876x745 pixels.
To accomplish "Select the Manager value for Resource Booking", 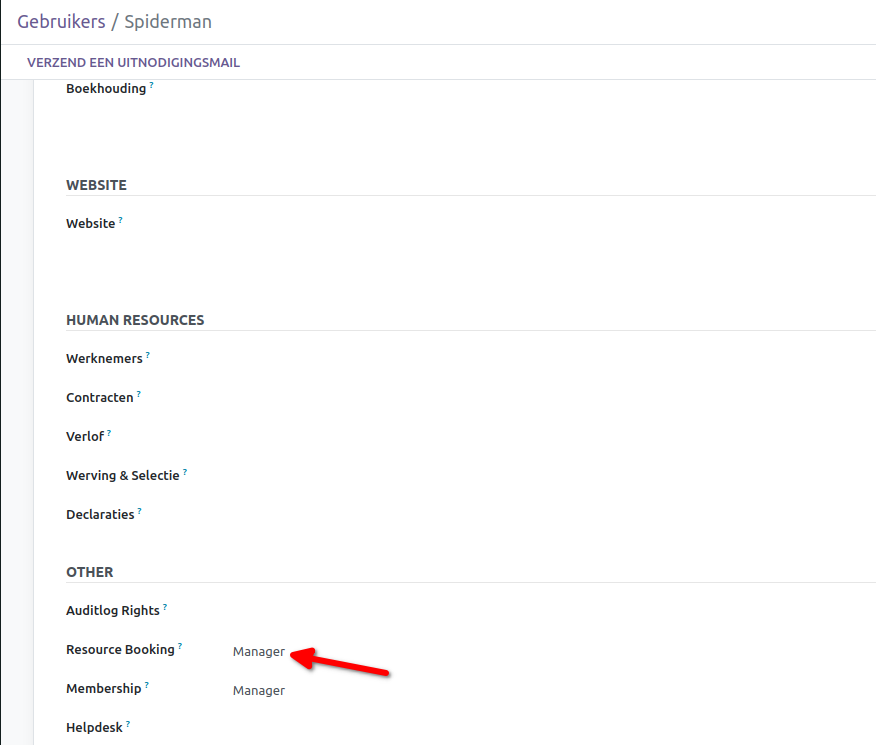I will tap(259, 652).
